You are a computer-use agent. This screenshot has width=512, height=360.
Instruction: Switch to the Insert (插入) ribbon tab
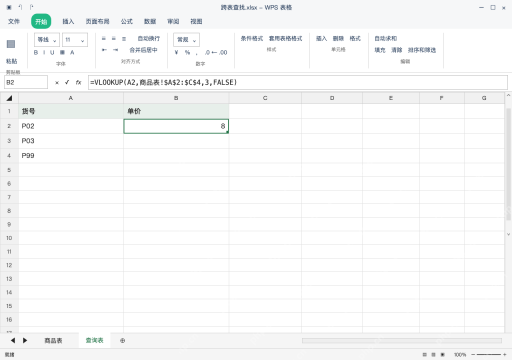coord(68,21)
